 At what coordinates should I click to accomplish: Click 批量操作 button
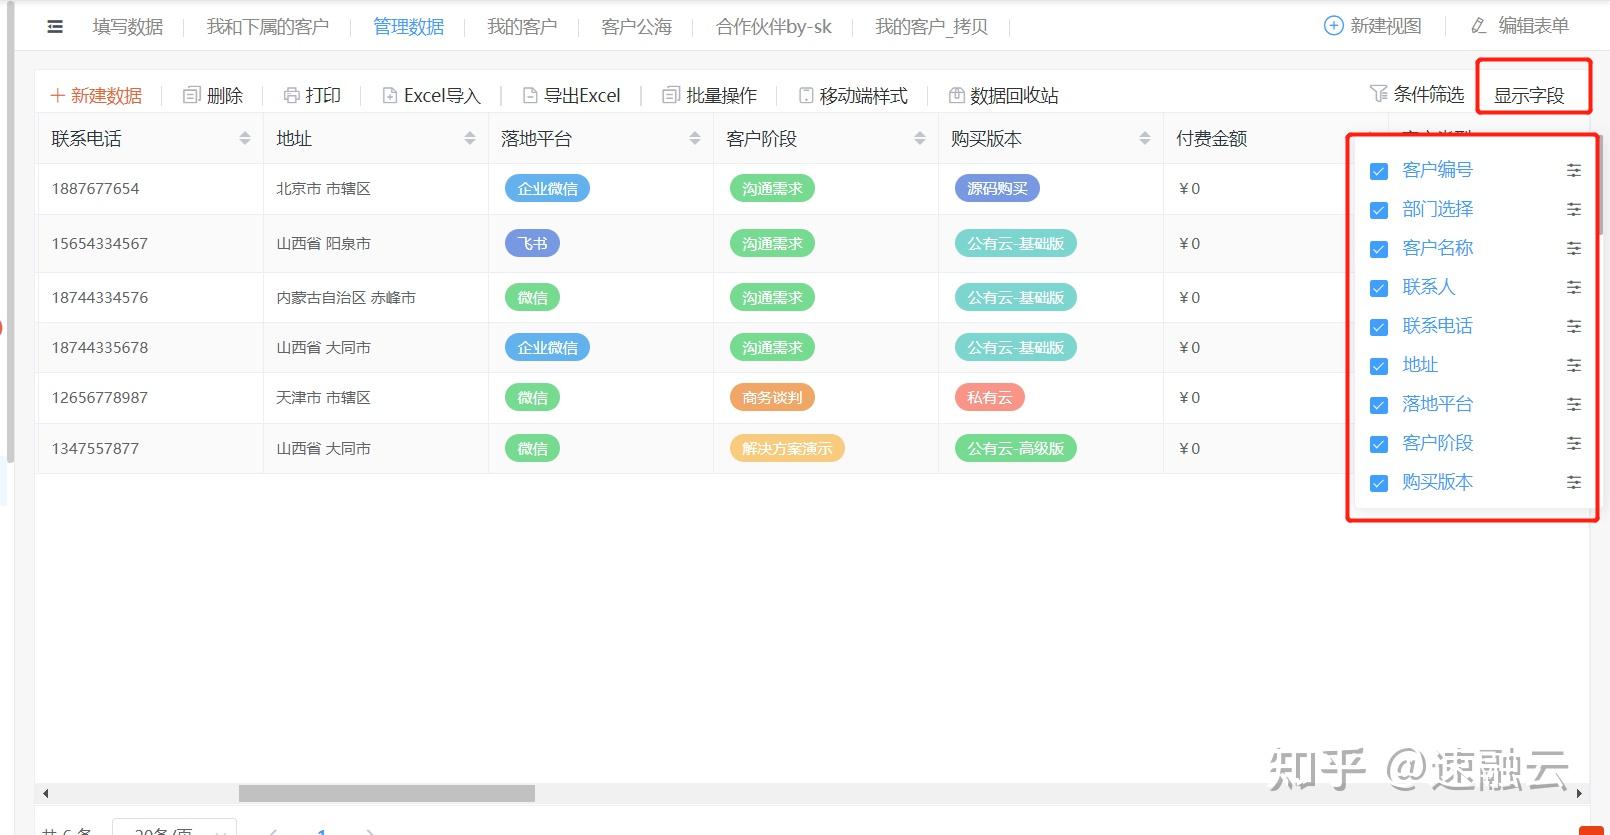point(710,95)
